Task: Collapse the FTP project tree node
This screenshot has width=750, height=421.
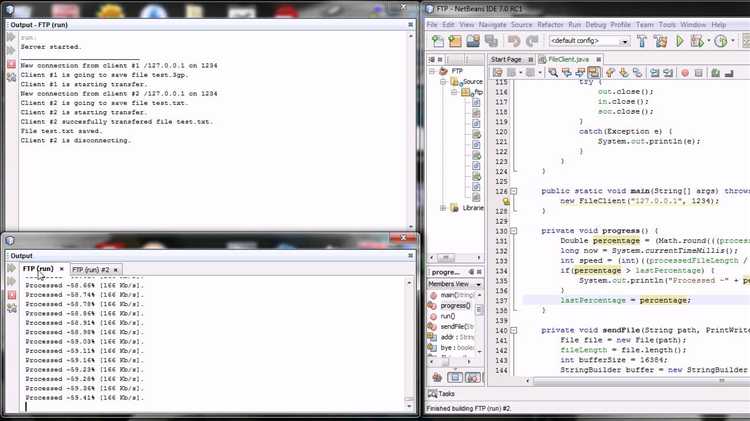Action: tap(432, 71)
